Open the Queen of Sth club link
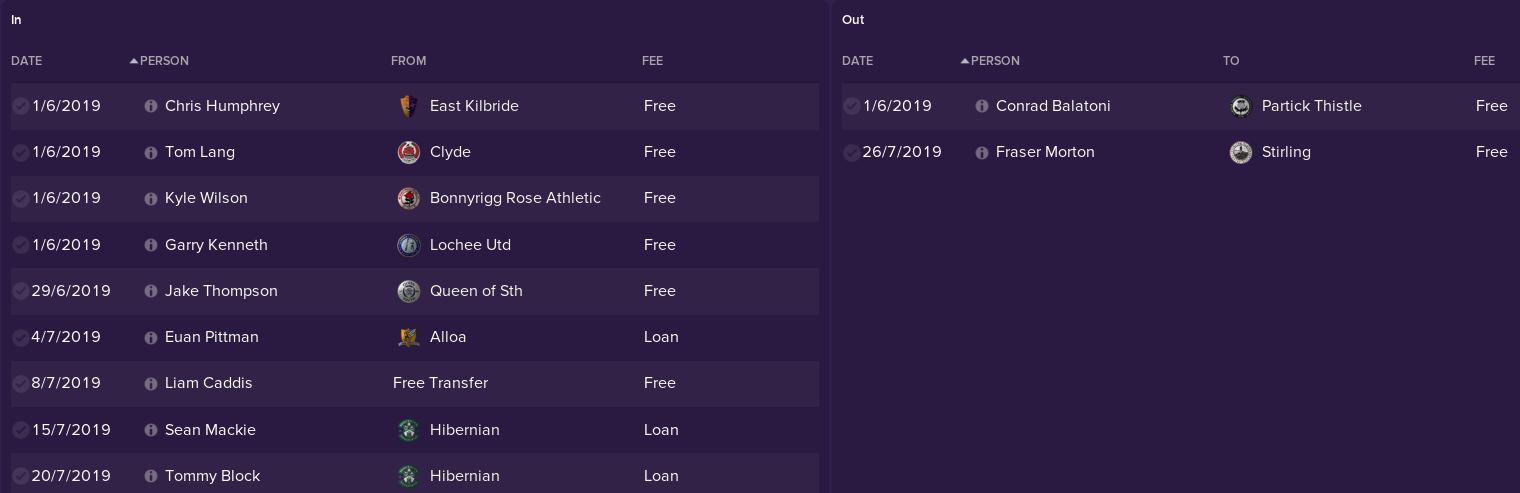 coord(476,291)
